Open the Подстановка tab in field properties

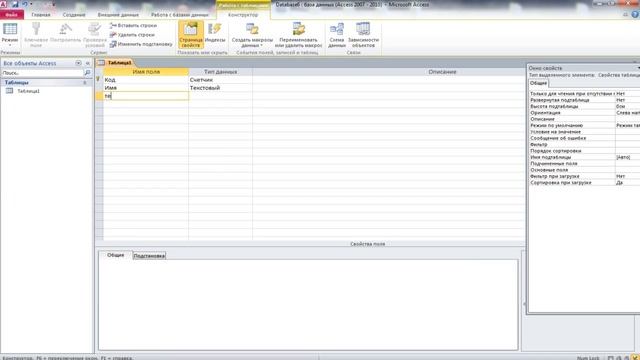coord(149,256)
